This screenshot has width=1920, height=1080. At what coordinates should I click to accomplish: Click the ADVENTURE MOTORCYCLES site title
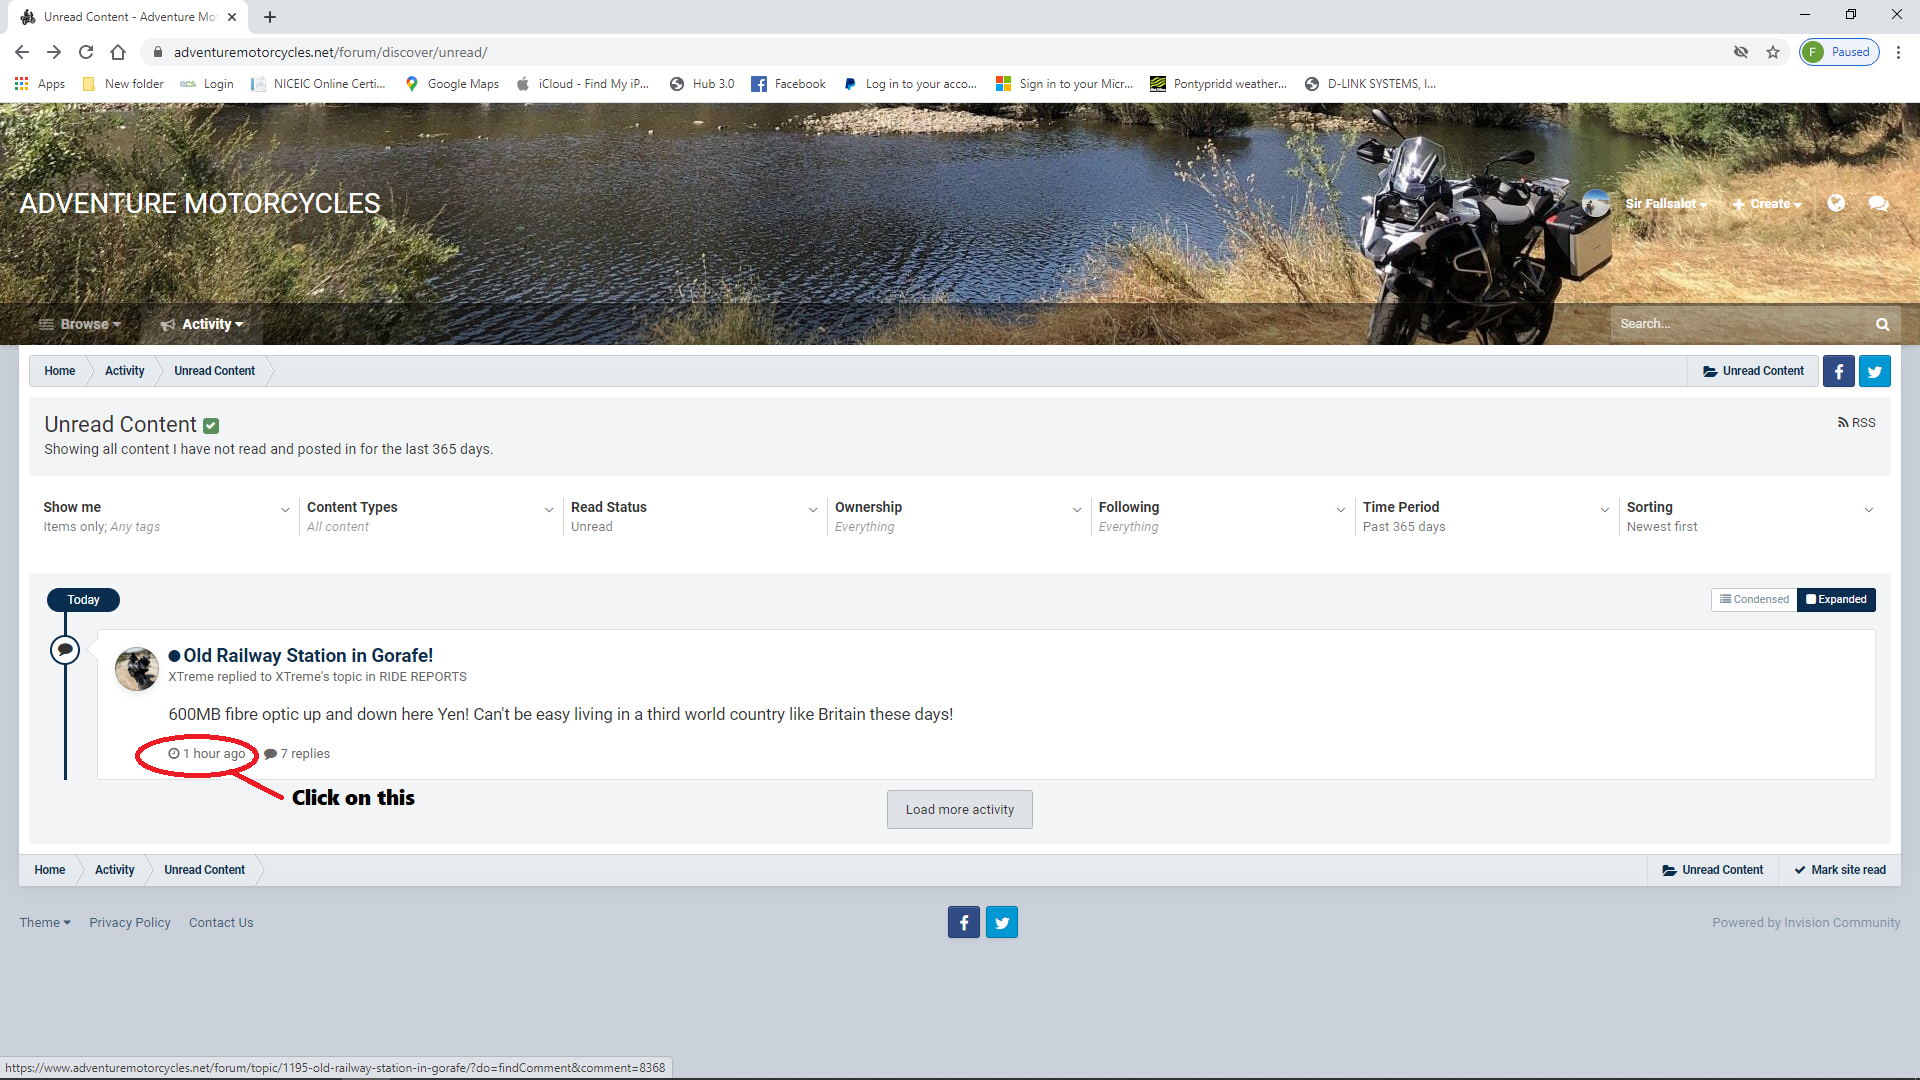tap(200, 204)
